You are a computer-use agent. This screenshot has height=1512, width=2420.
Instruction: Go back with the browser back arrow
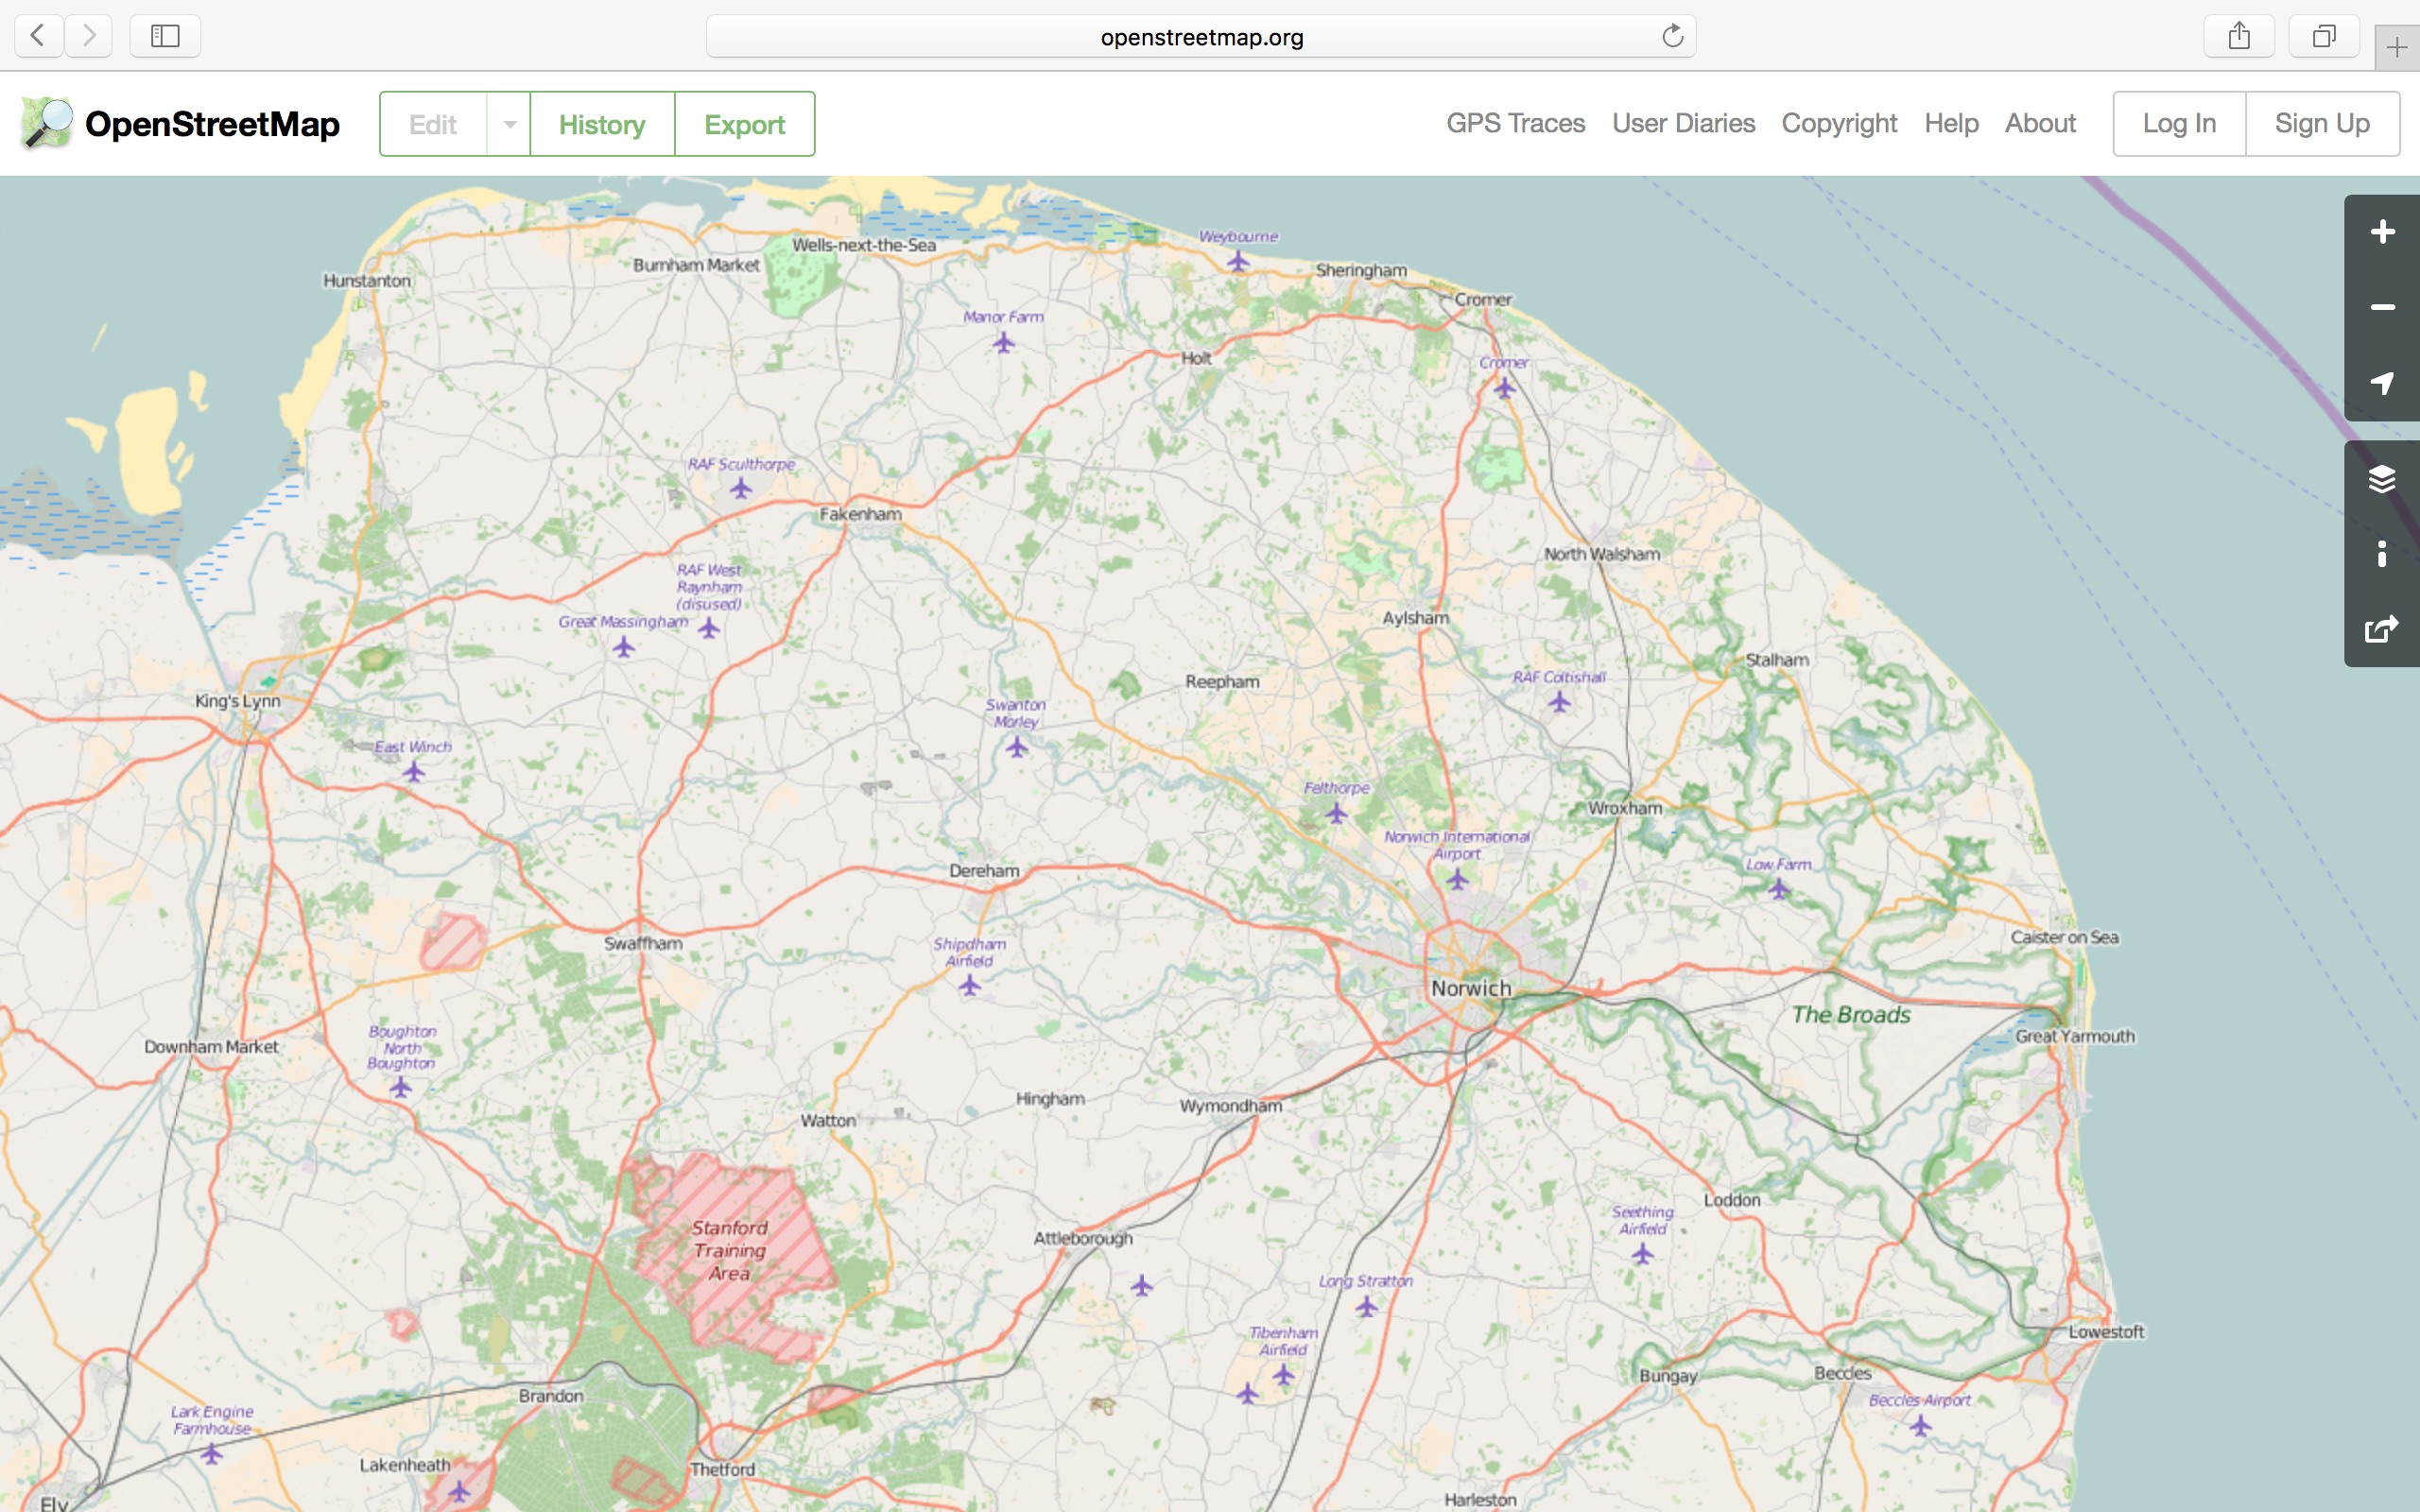point(38,37)
